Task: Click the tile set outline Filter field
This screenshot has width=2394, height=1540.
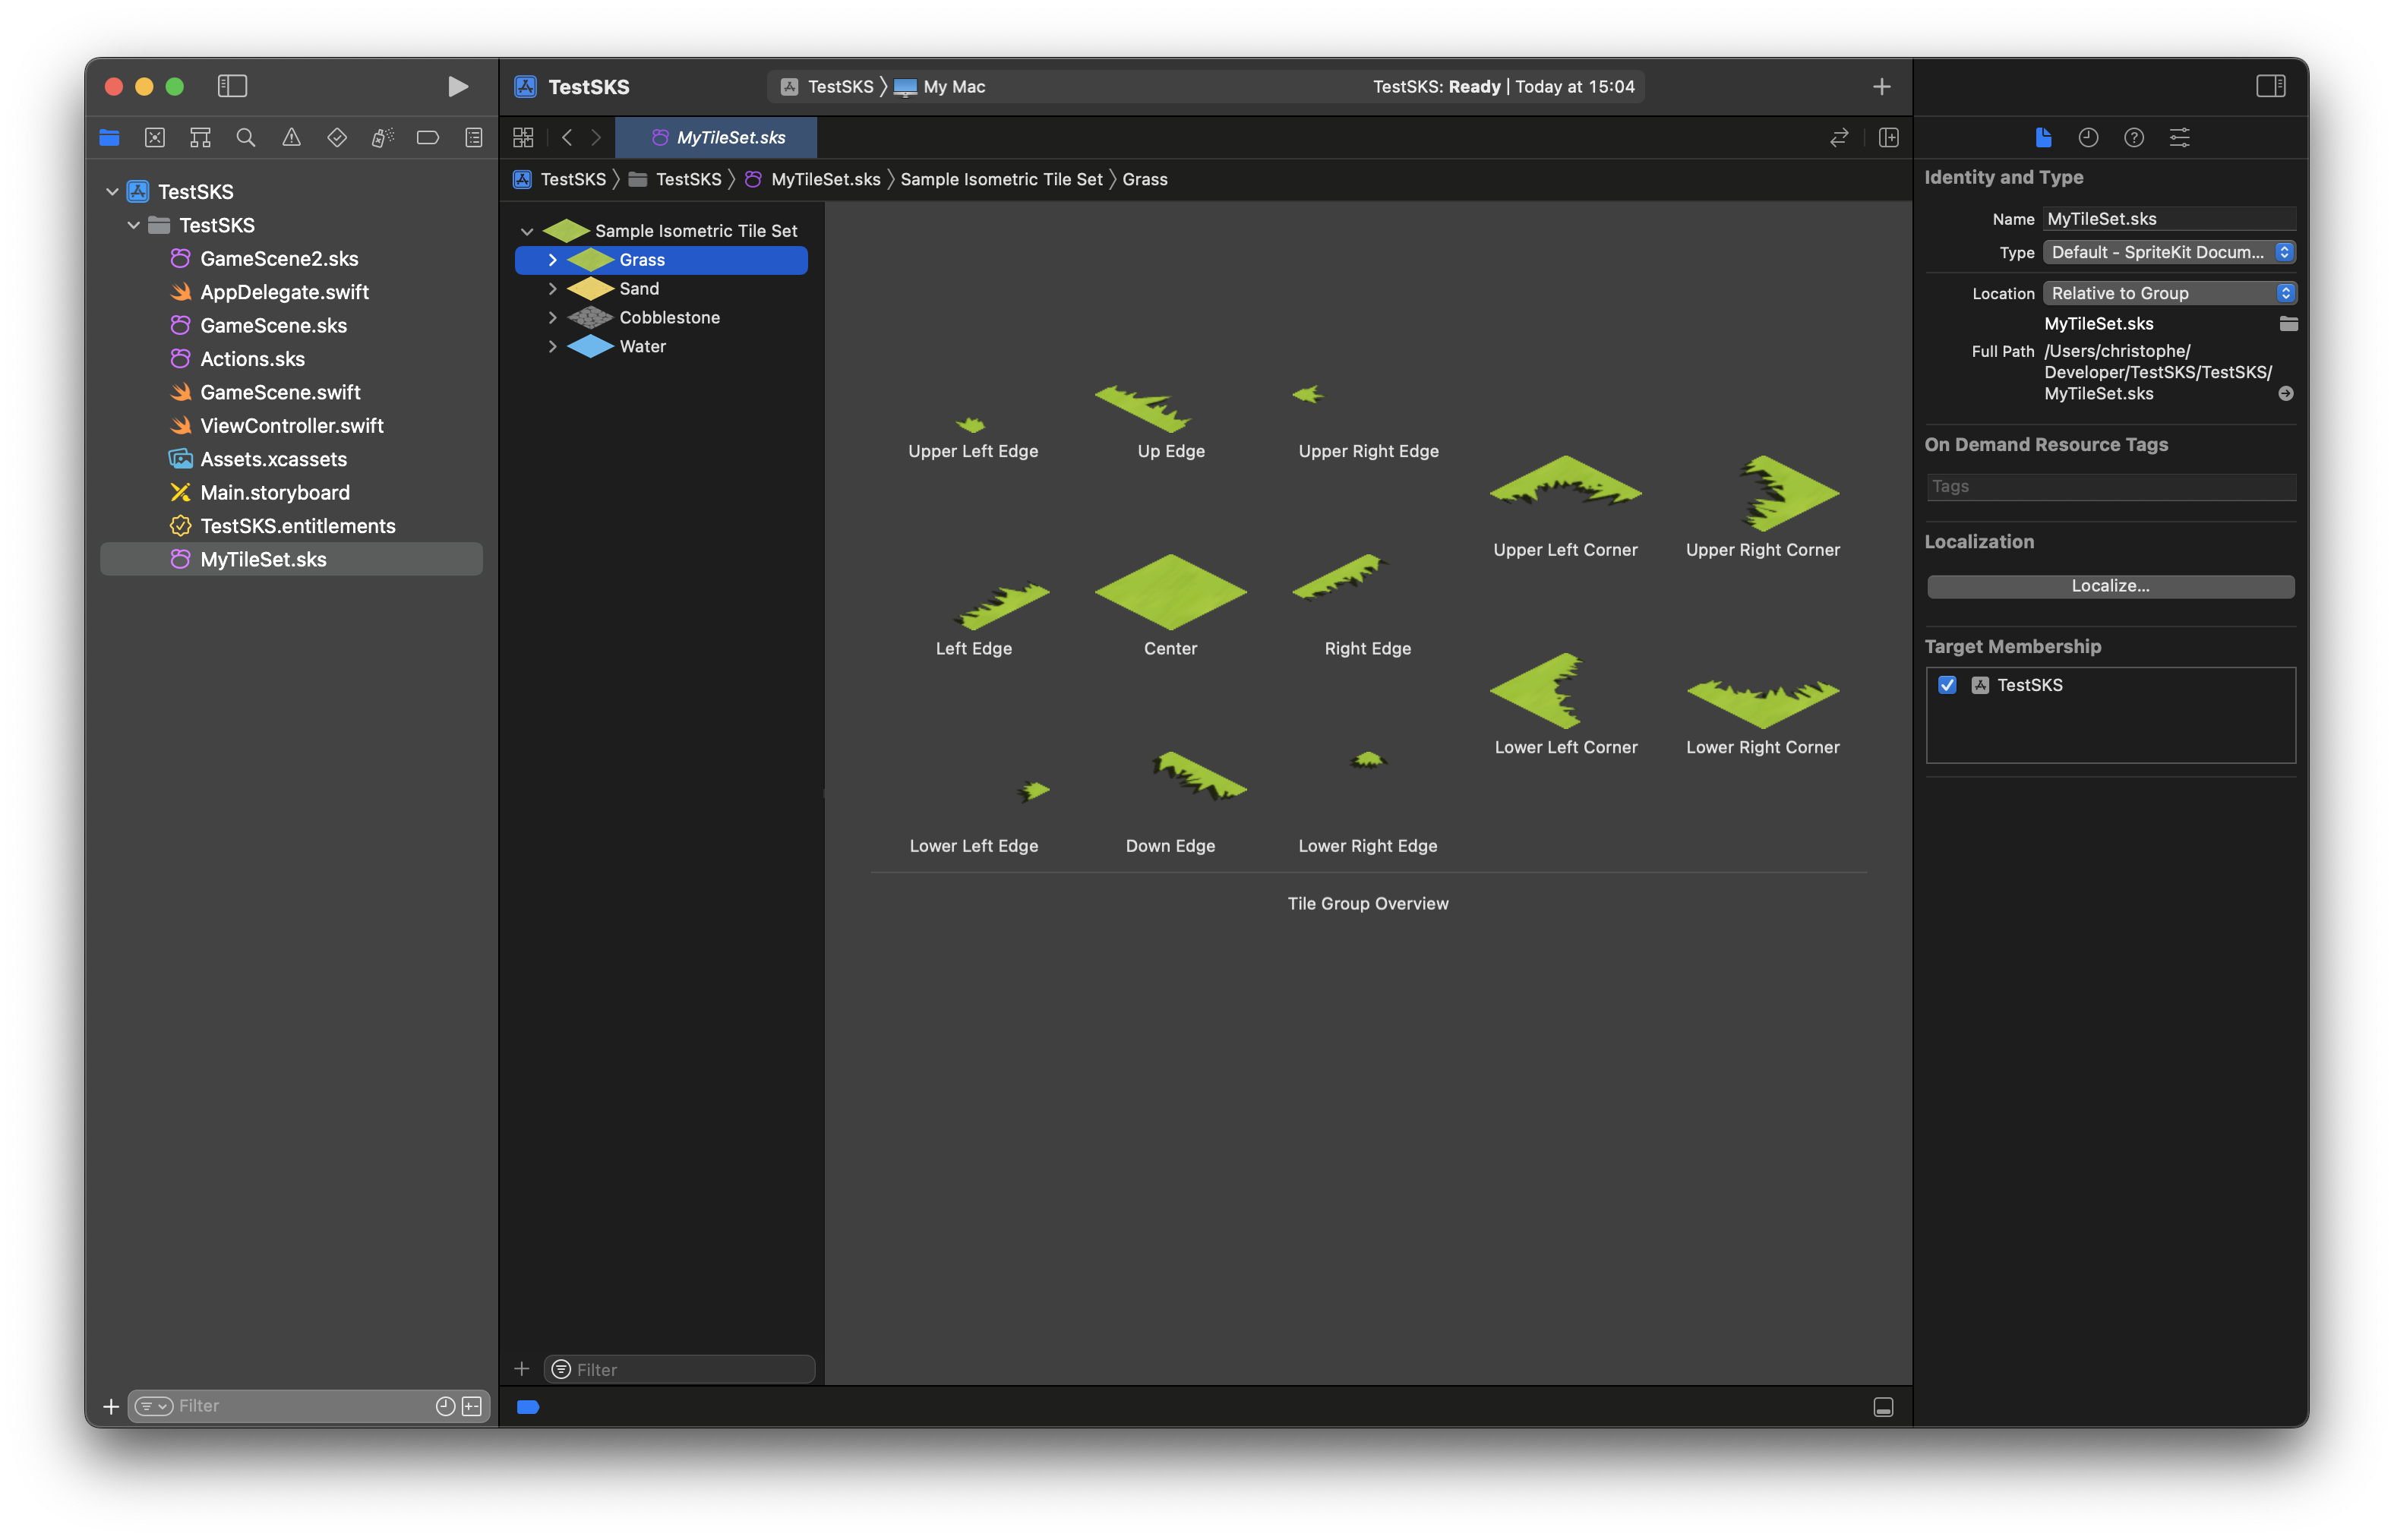Action: tap(679, 1370)
